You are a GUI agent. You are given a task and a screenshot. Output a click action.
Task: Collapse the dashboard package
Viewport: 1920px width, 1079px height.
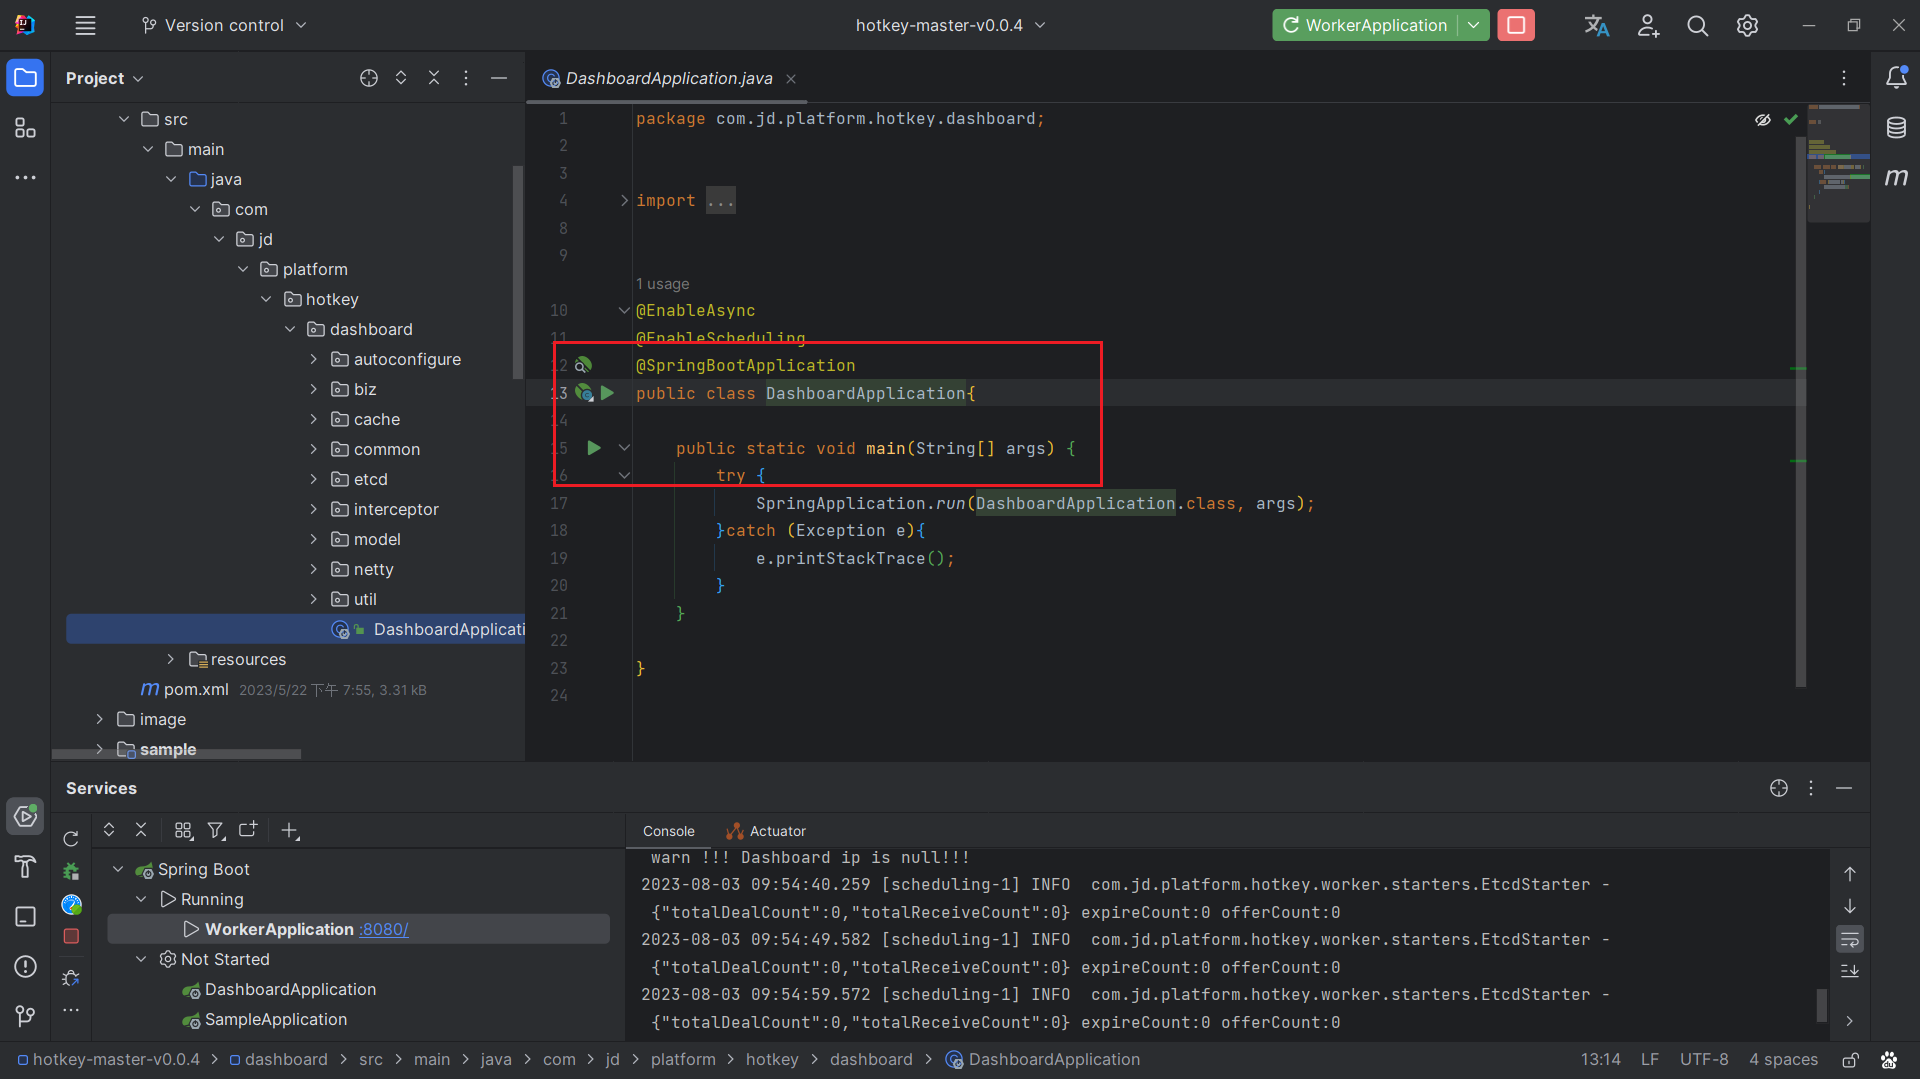pyautogui.click(x=290, y=329)
